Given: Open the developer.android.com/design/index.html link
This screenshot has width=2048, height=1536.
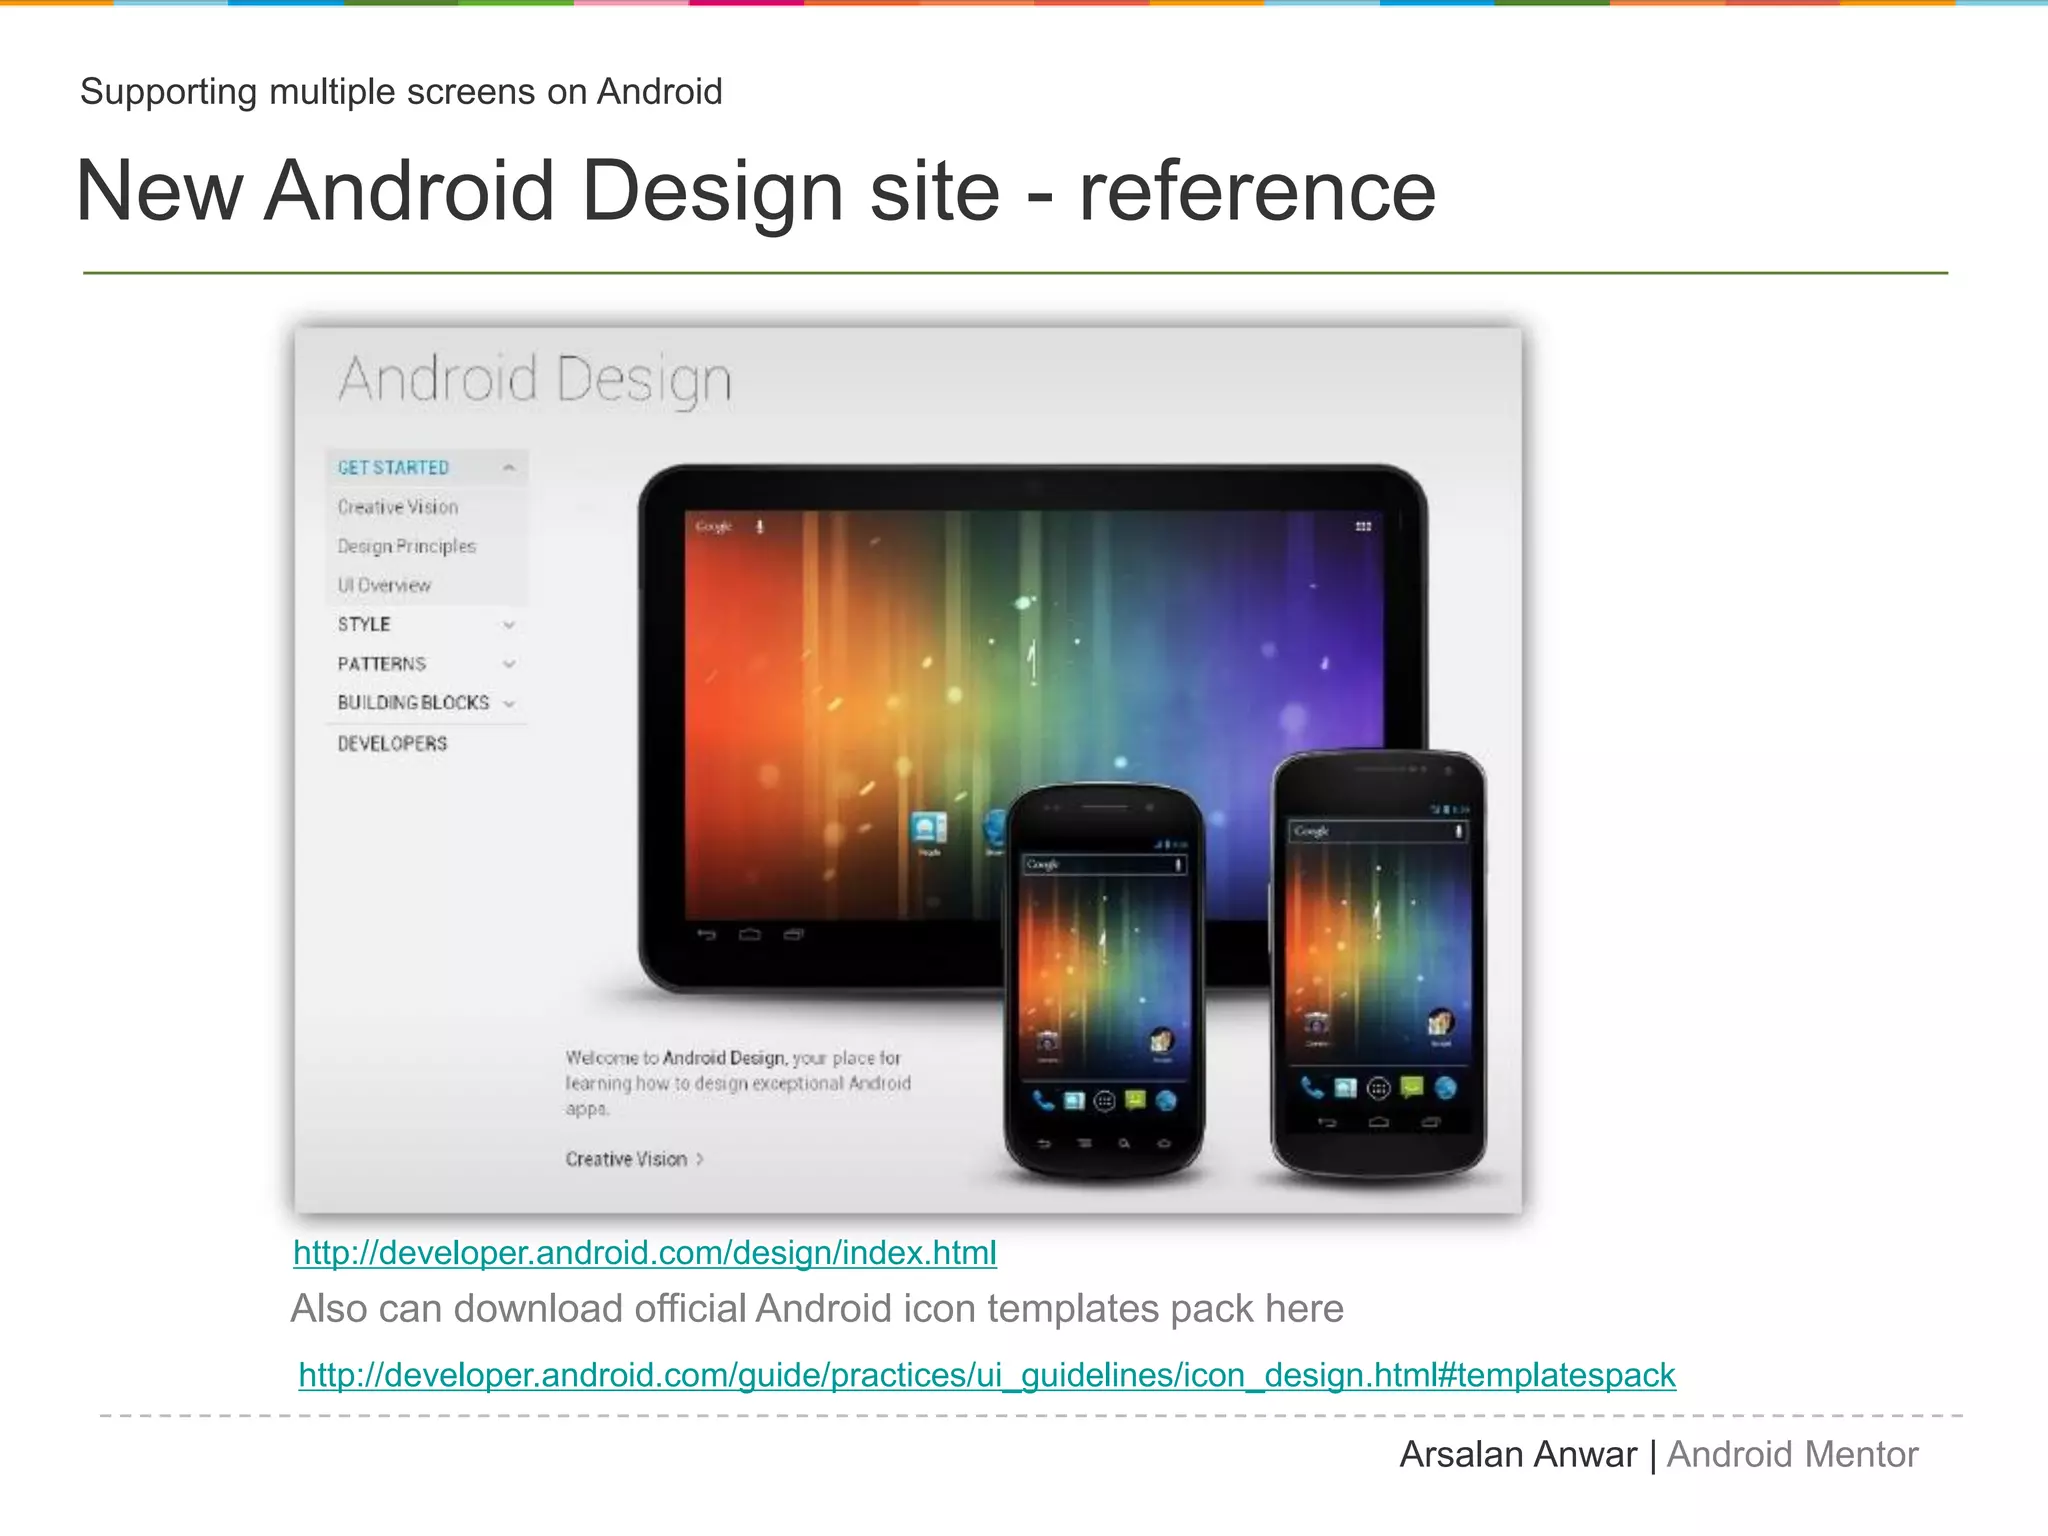Looking at the screenshot, I should [645, 1252].
